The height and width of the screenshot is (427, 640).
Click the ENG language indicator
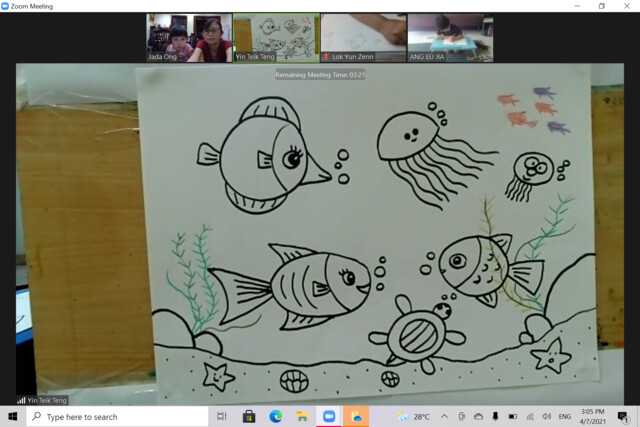565,416
